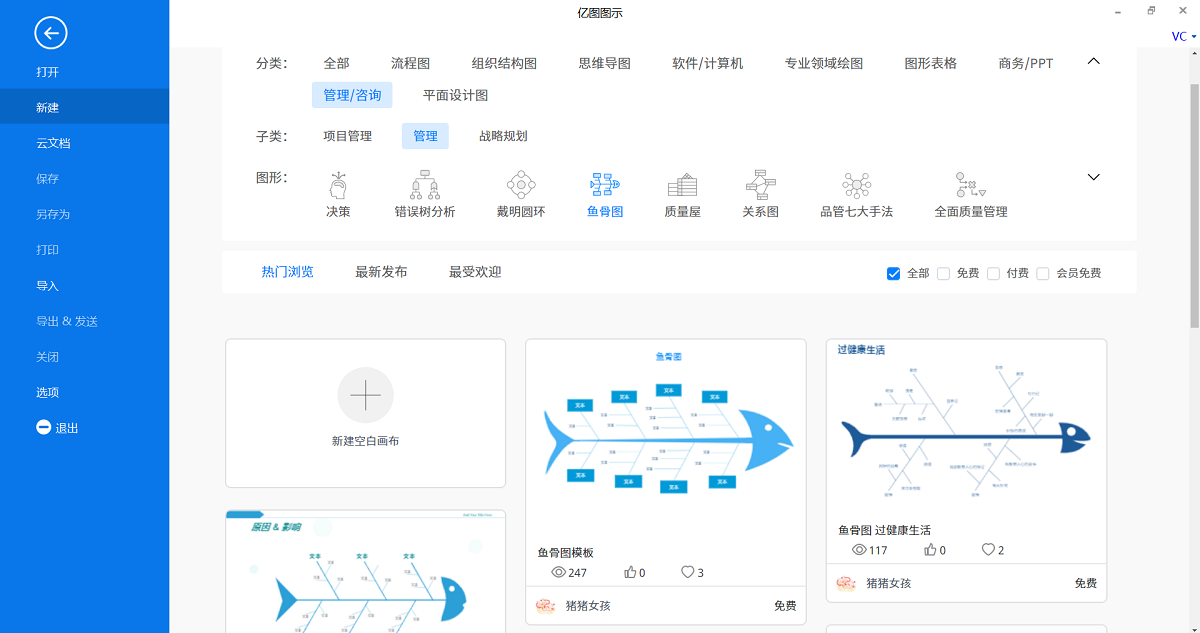Switch subcategory to 战略规划
This screenshot has height=633, width=1200.
tap(502, 135)
